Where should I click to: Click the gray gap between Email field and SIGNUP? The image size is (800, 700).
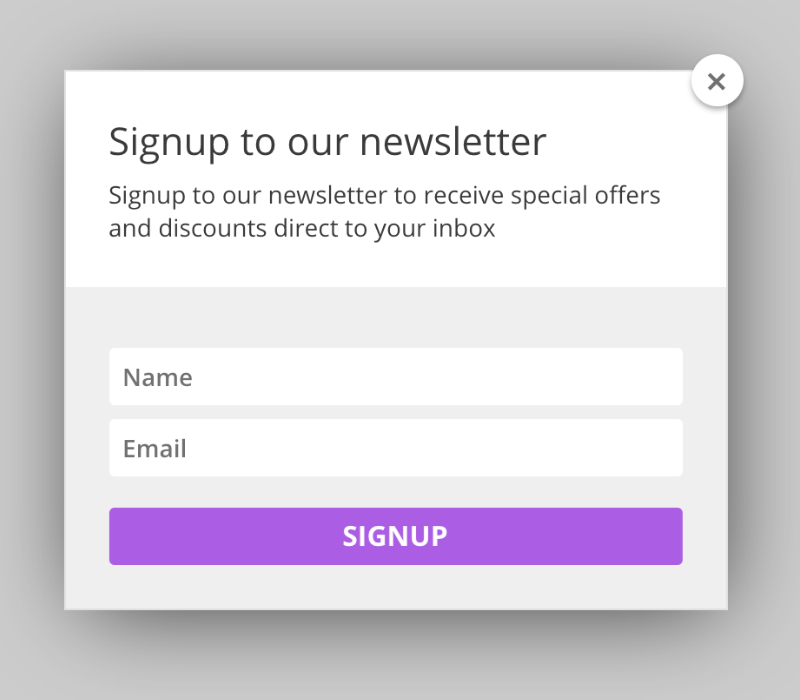395,492
